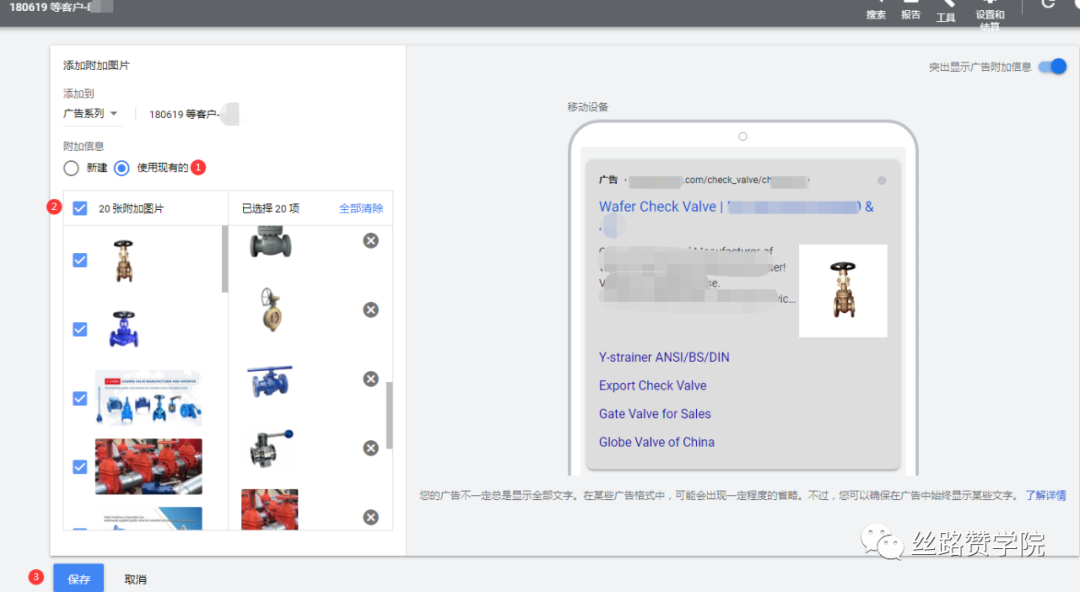Click Gate Valve for Sales sitelink
Viewport: 1080px width, 592px height.
coord(654,414)
